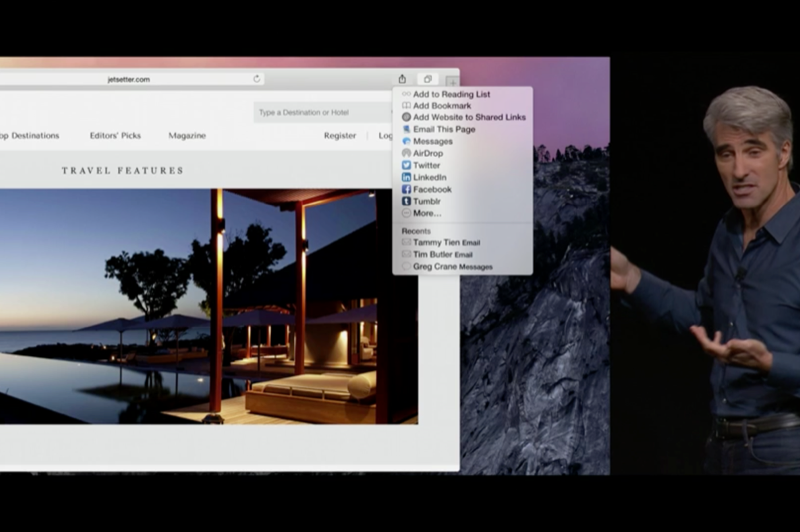This screenshot has height=532, width=800.
Task: Choose Facebook from the share menu
Action: click(x=432, y=189)
